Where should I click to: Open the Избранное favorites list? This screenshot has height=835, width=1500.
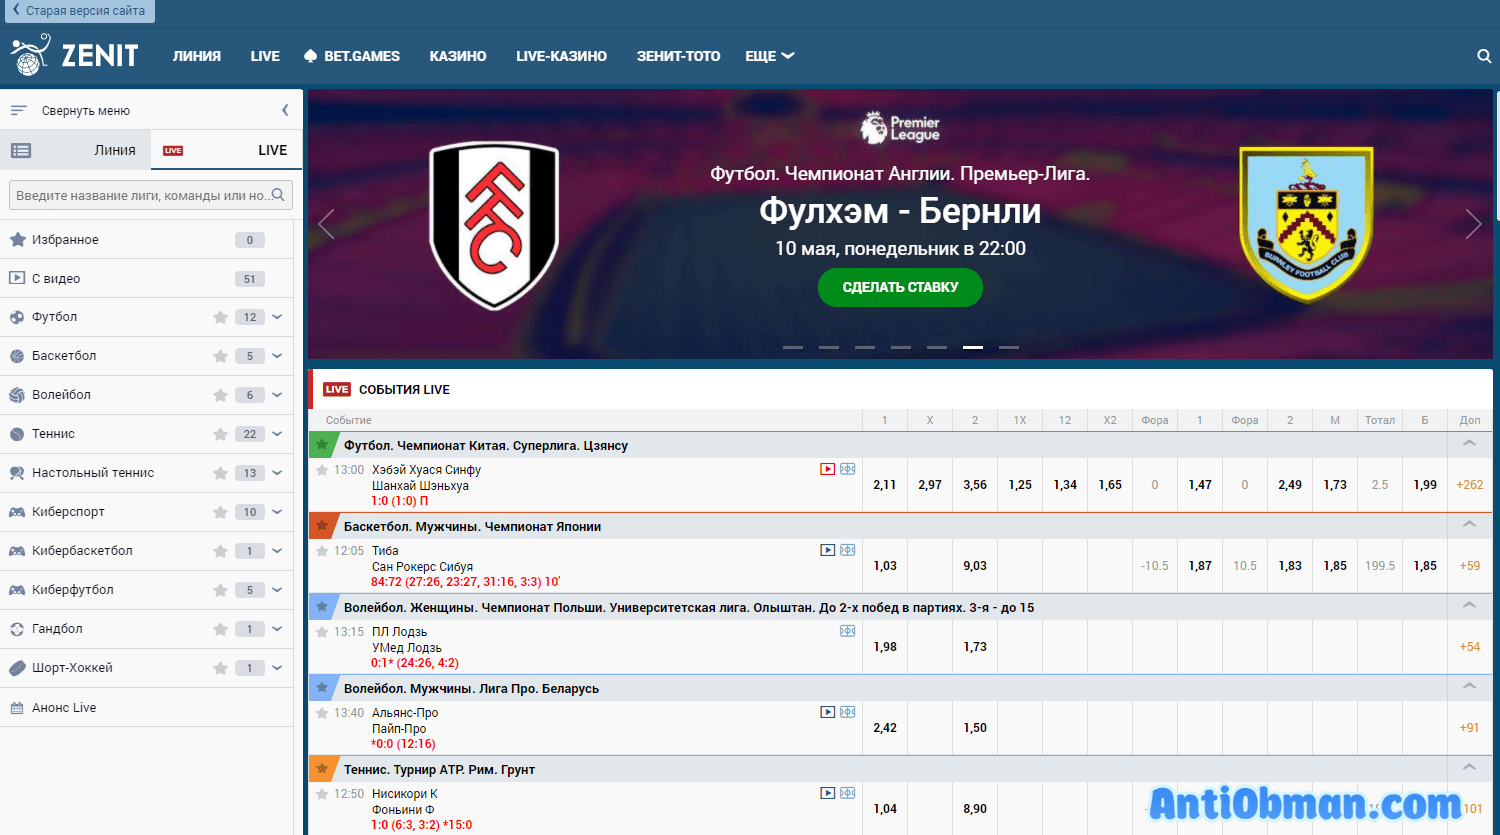[x=146, y=240]
